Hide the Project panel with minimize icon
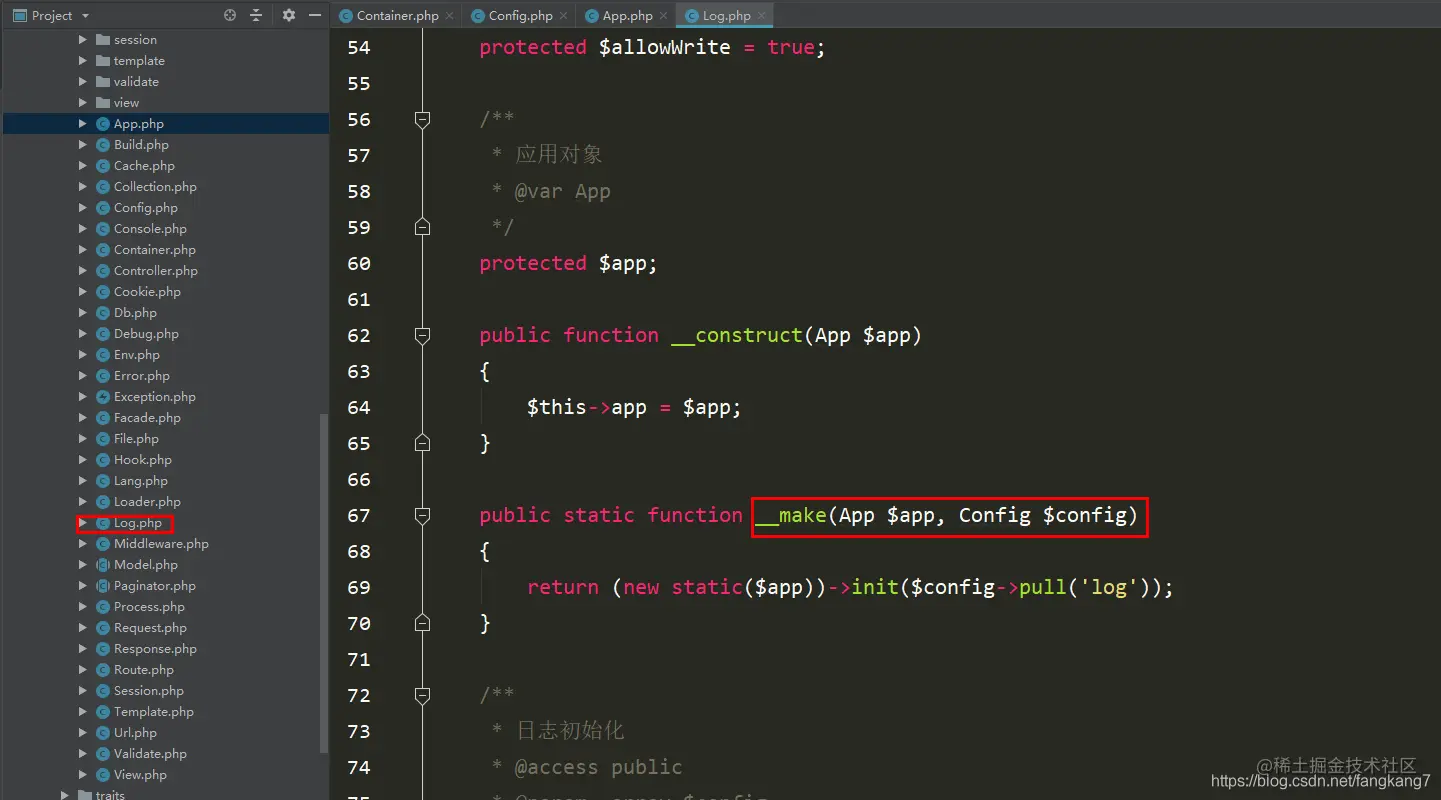1441x800 pixels. pyautogui.click(x=315, y=15)
